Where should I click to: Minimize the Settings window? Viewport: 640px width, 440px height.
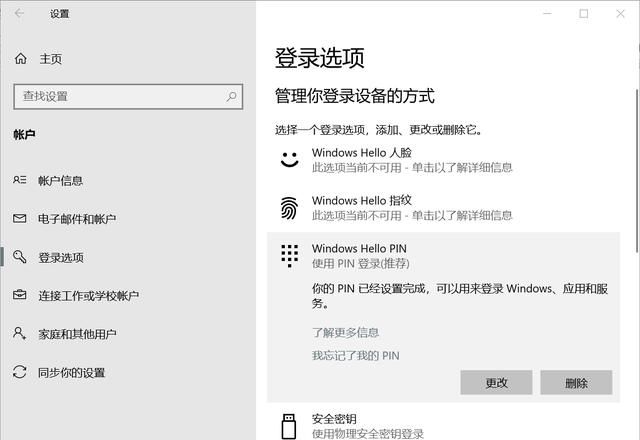pyautogui.click(x=548, y=13)
